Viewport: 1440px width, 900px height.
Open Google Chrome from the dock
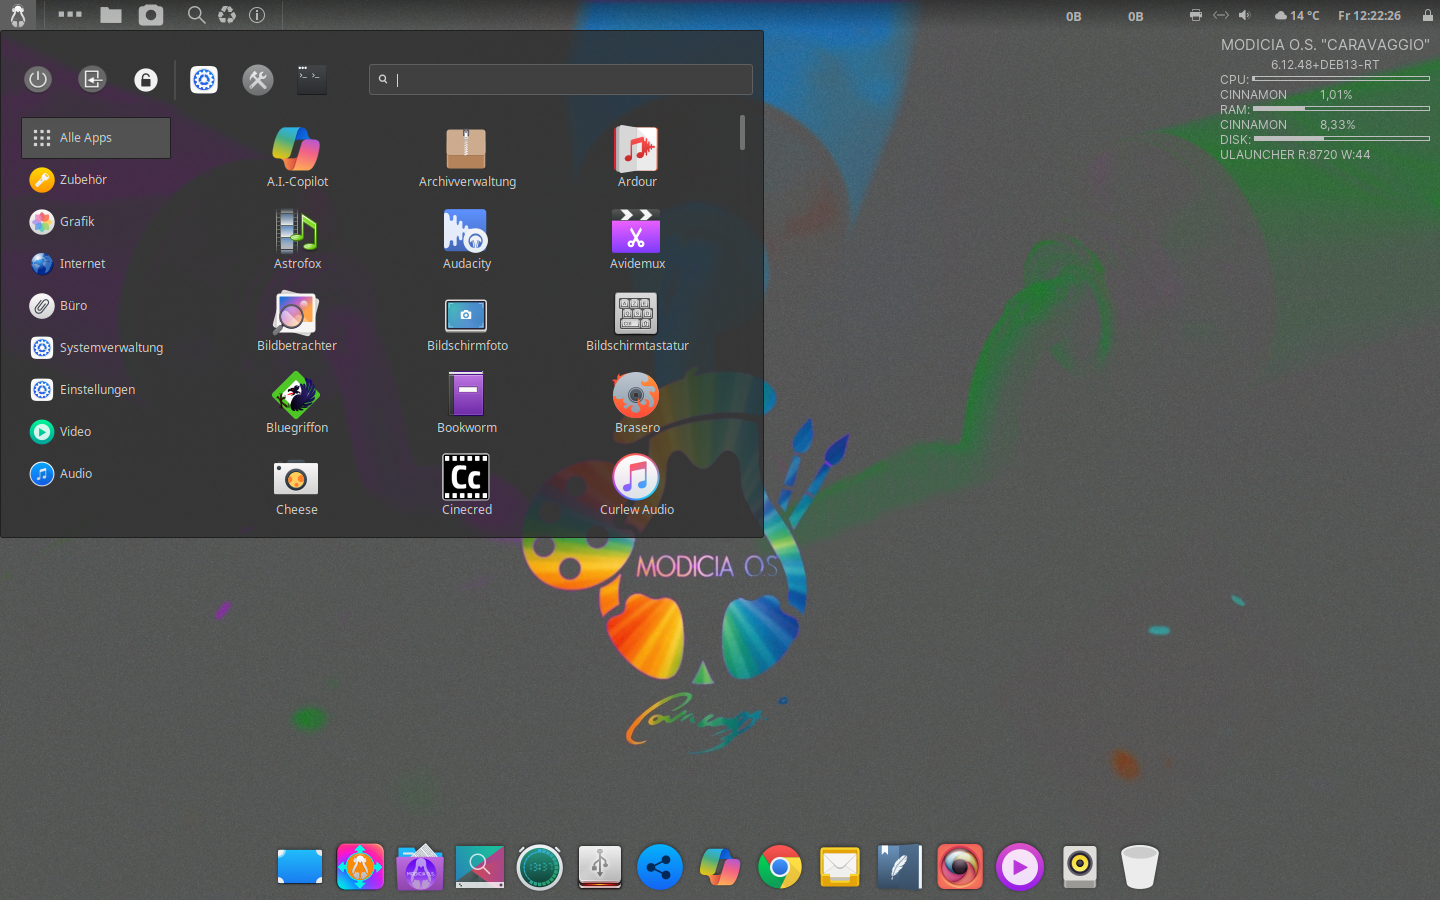[780, 867]
